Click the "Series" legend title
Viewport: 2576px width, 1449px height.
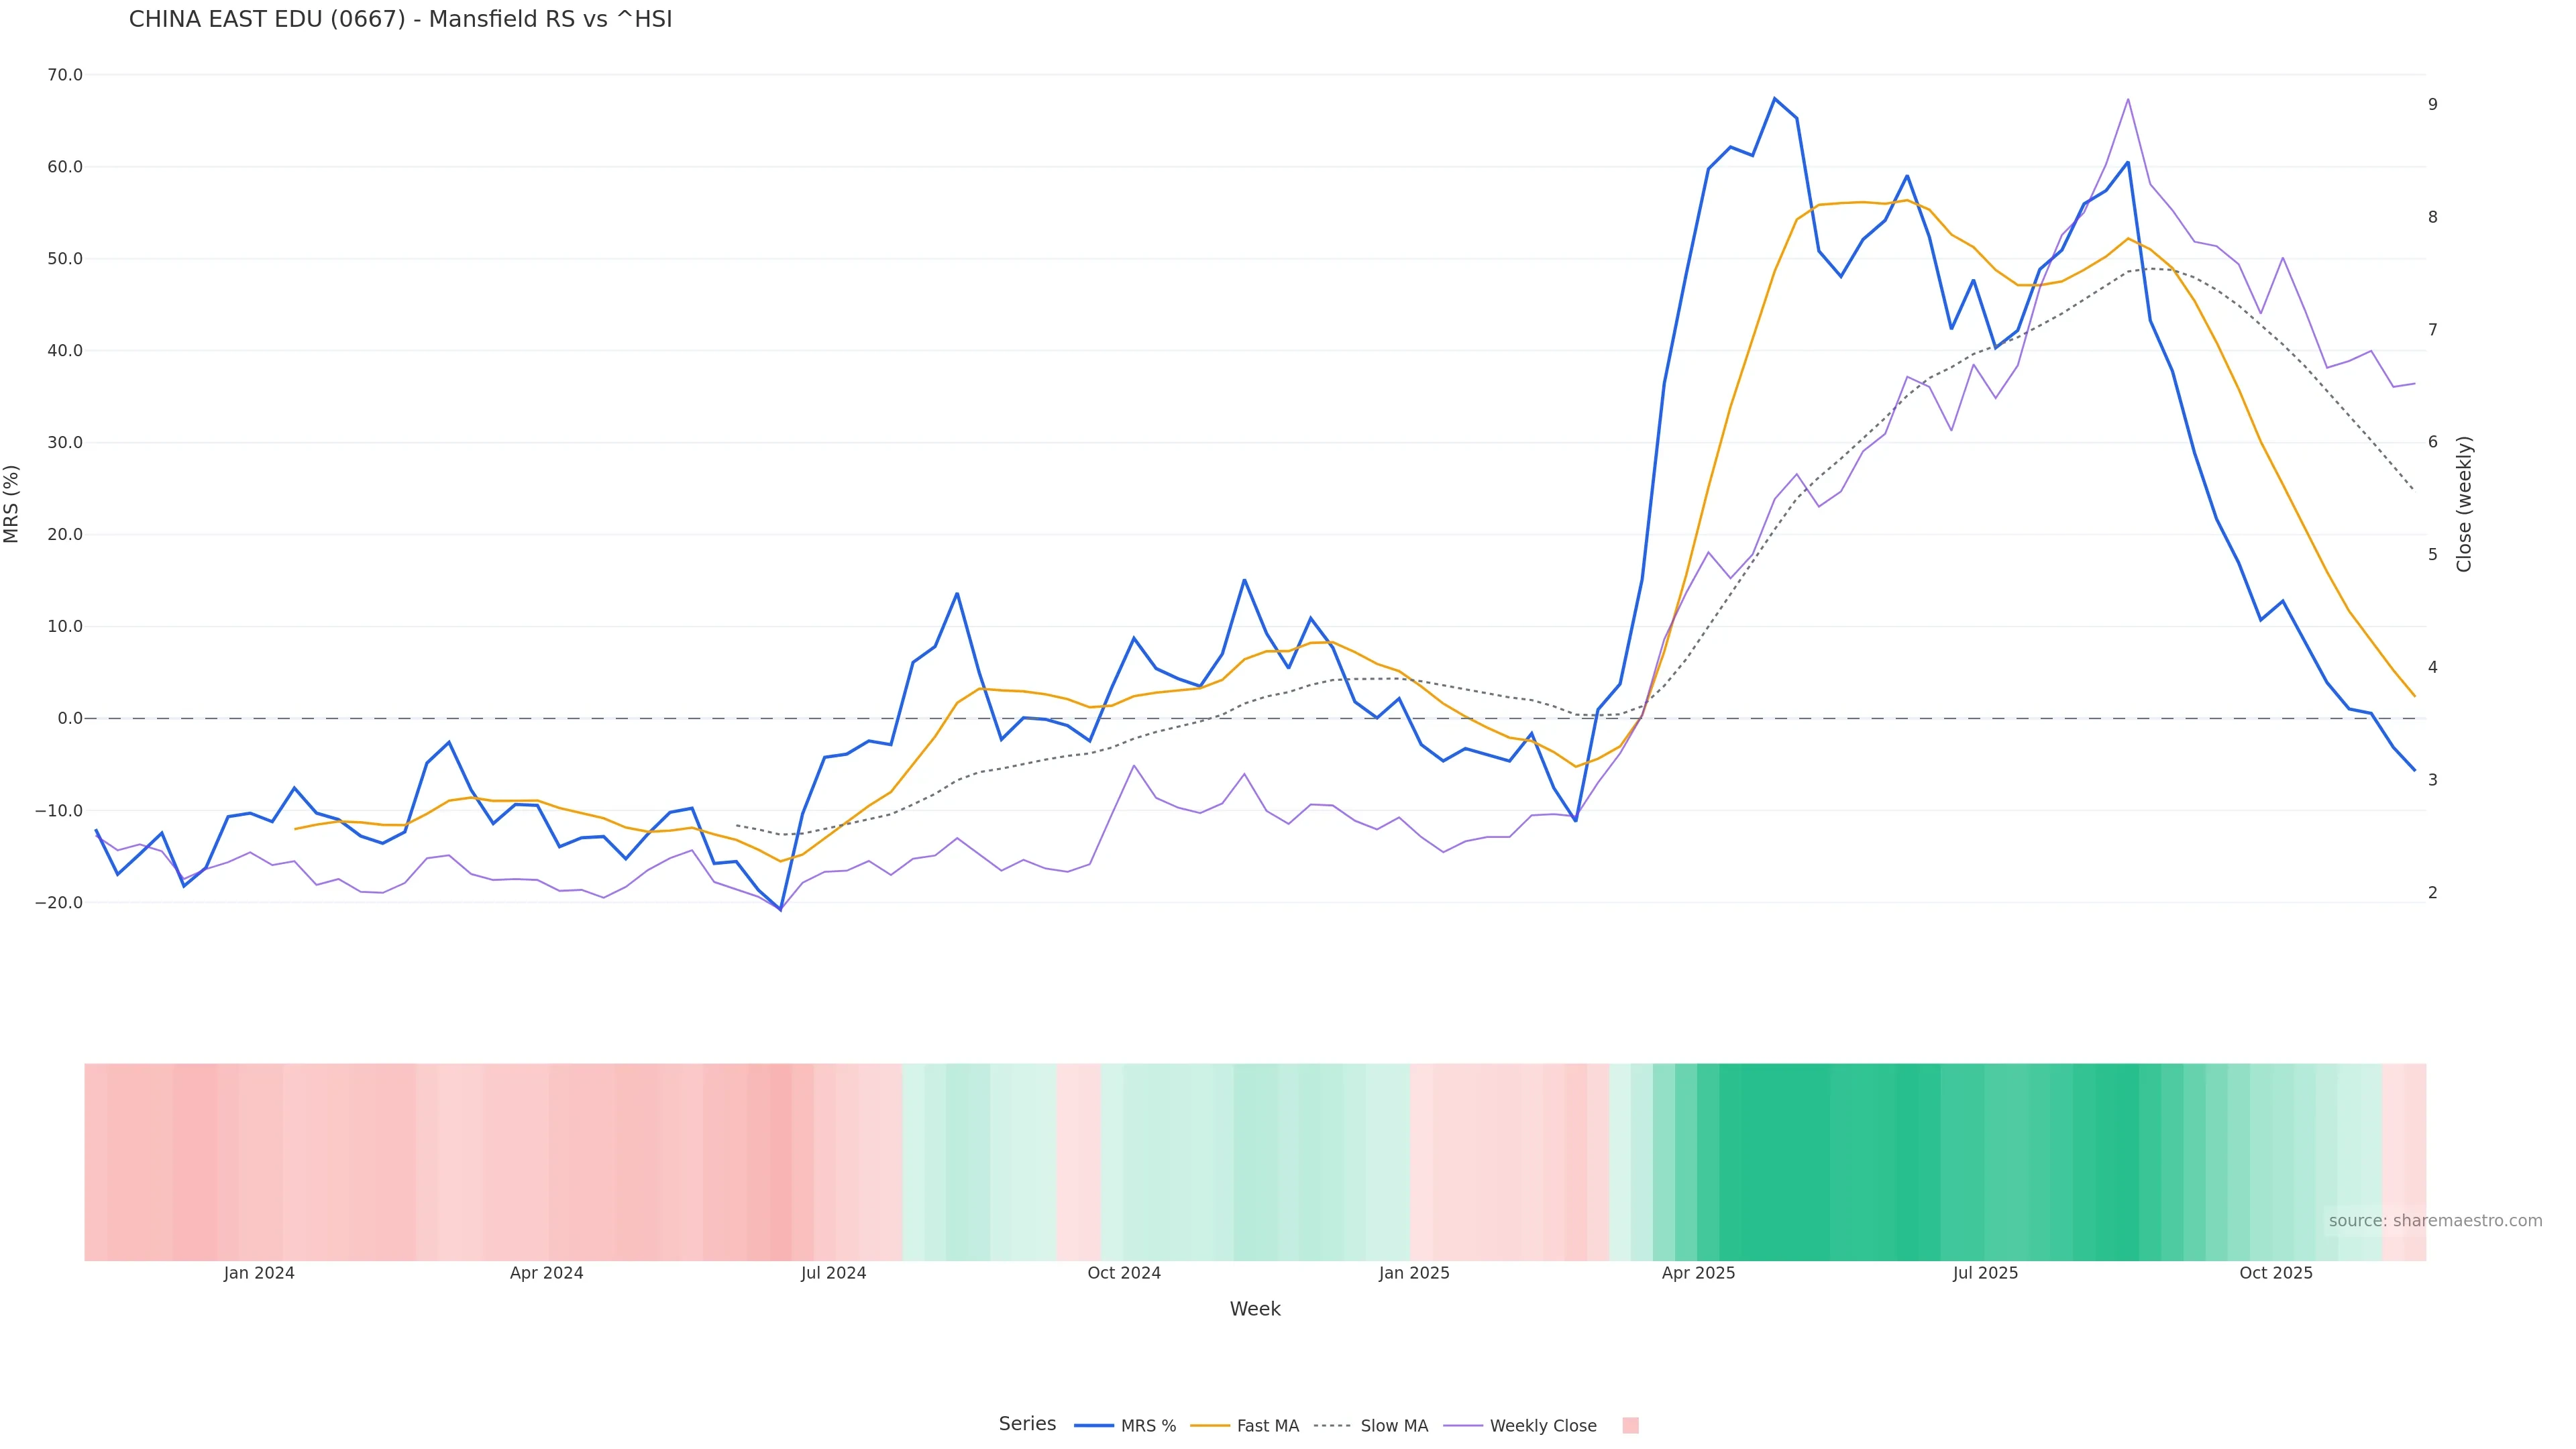1027,1424
